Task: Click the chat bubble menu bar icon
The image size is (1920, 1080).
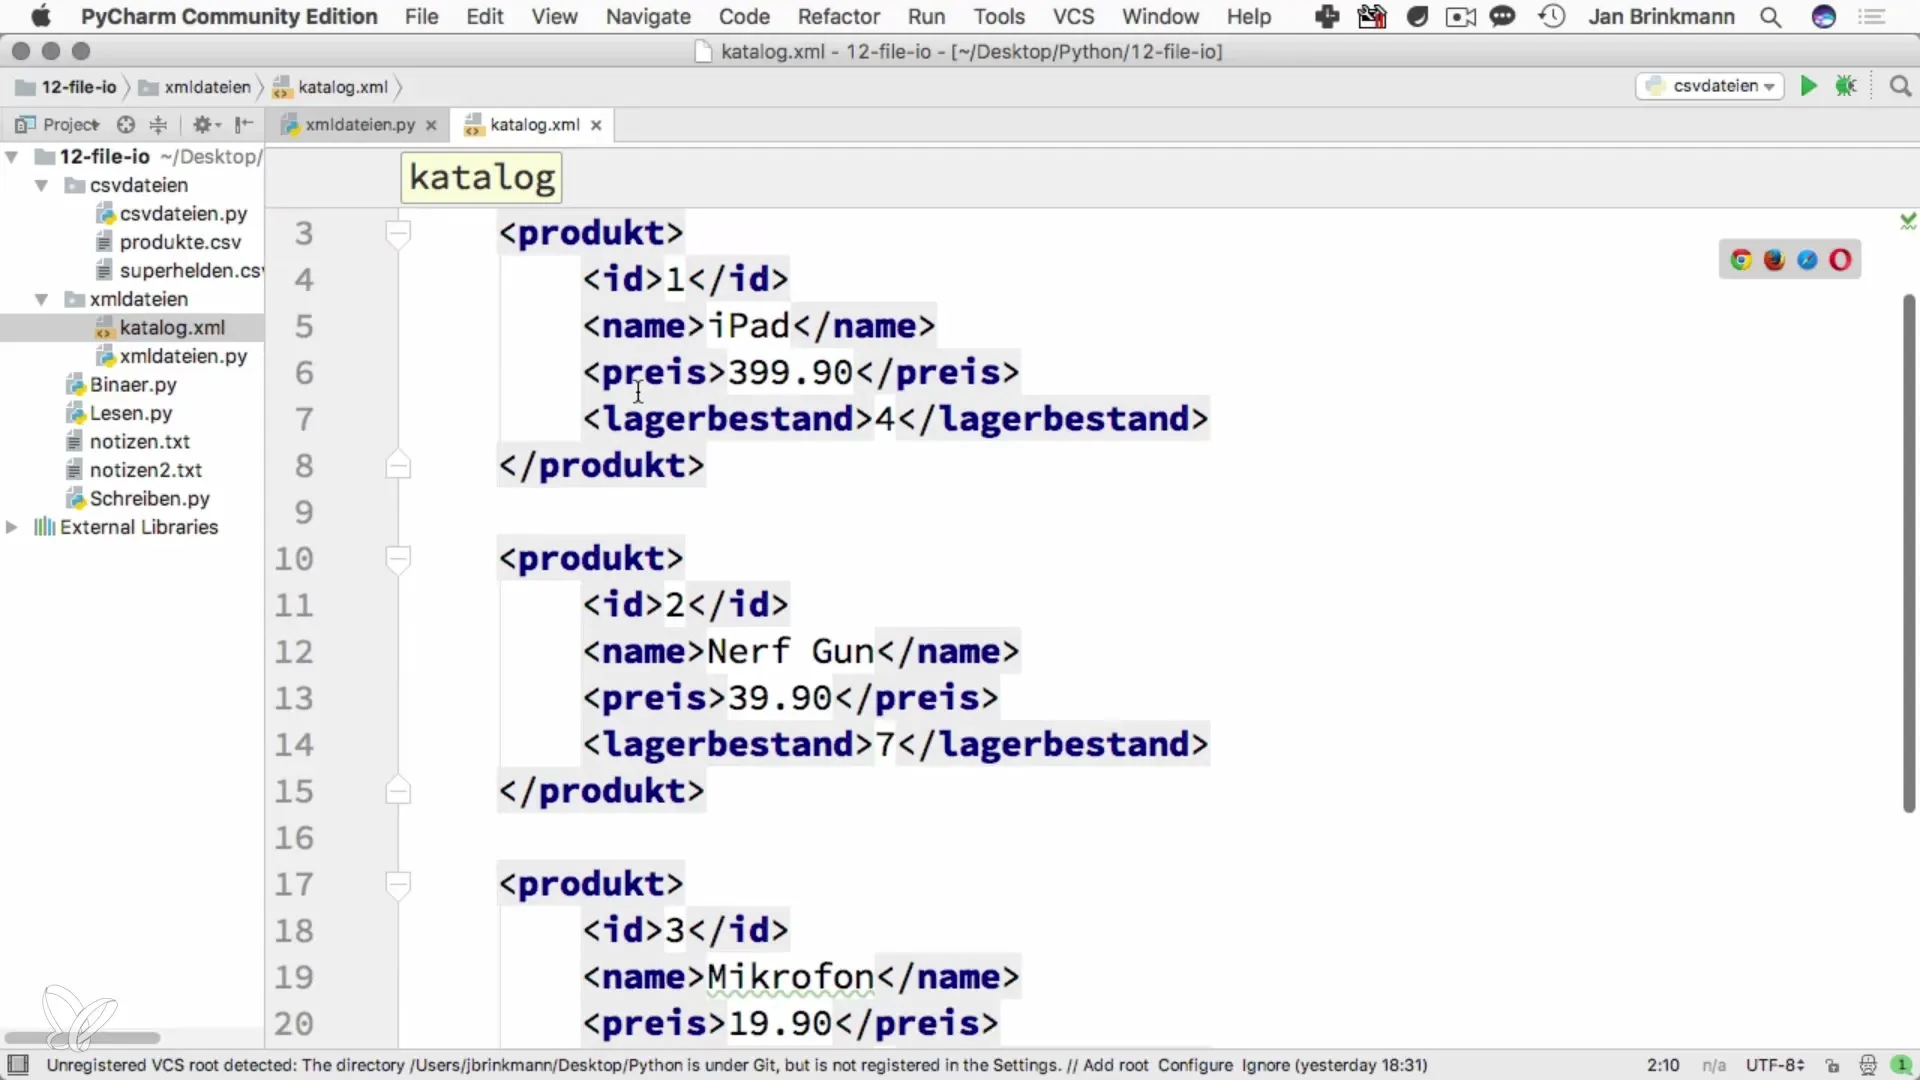Action: [1502, 17]
